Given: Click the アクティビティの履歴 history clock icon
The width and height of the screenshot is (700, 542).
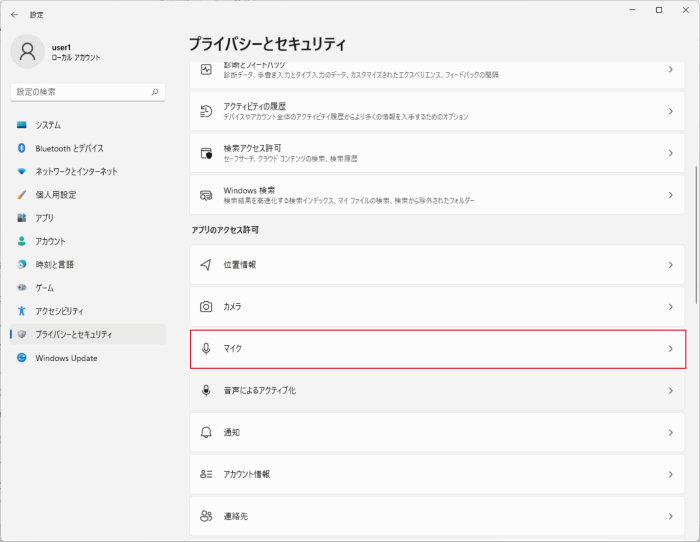Looking at the screenshot, I should [206, 111].
